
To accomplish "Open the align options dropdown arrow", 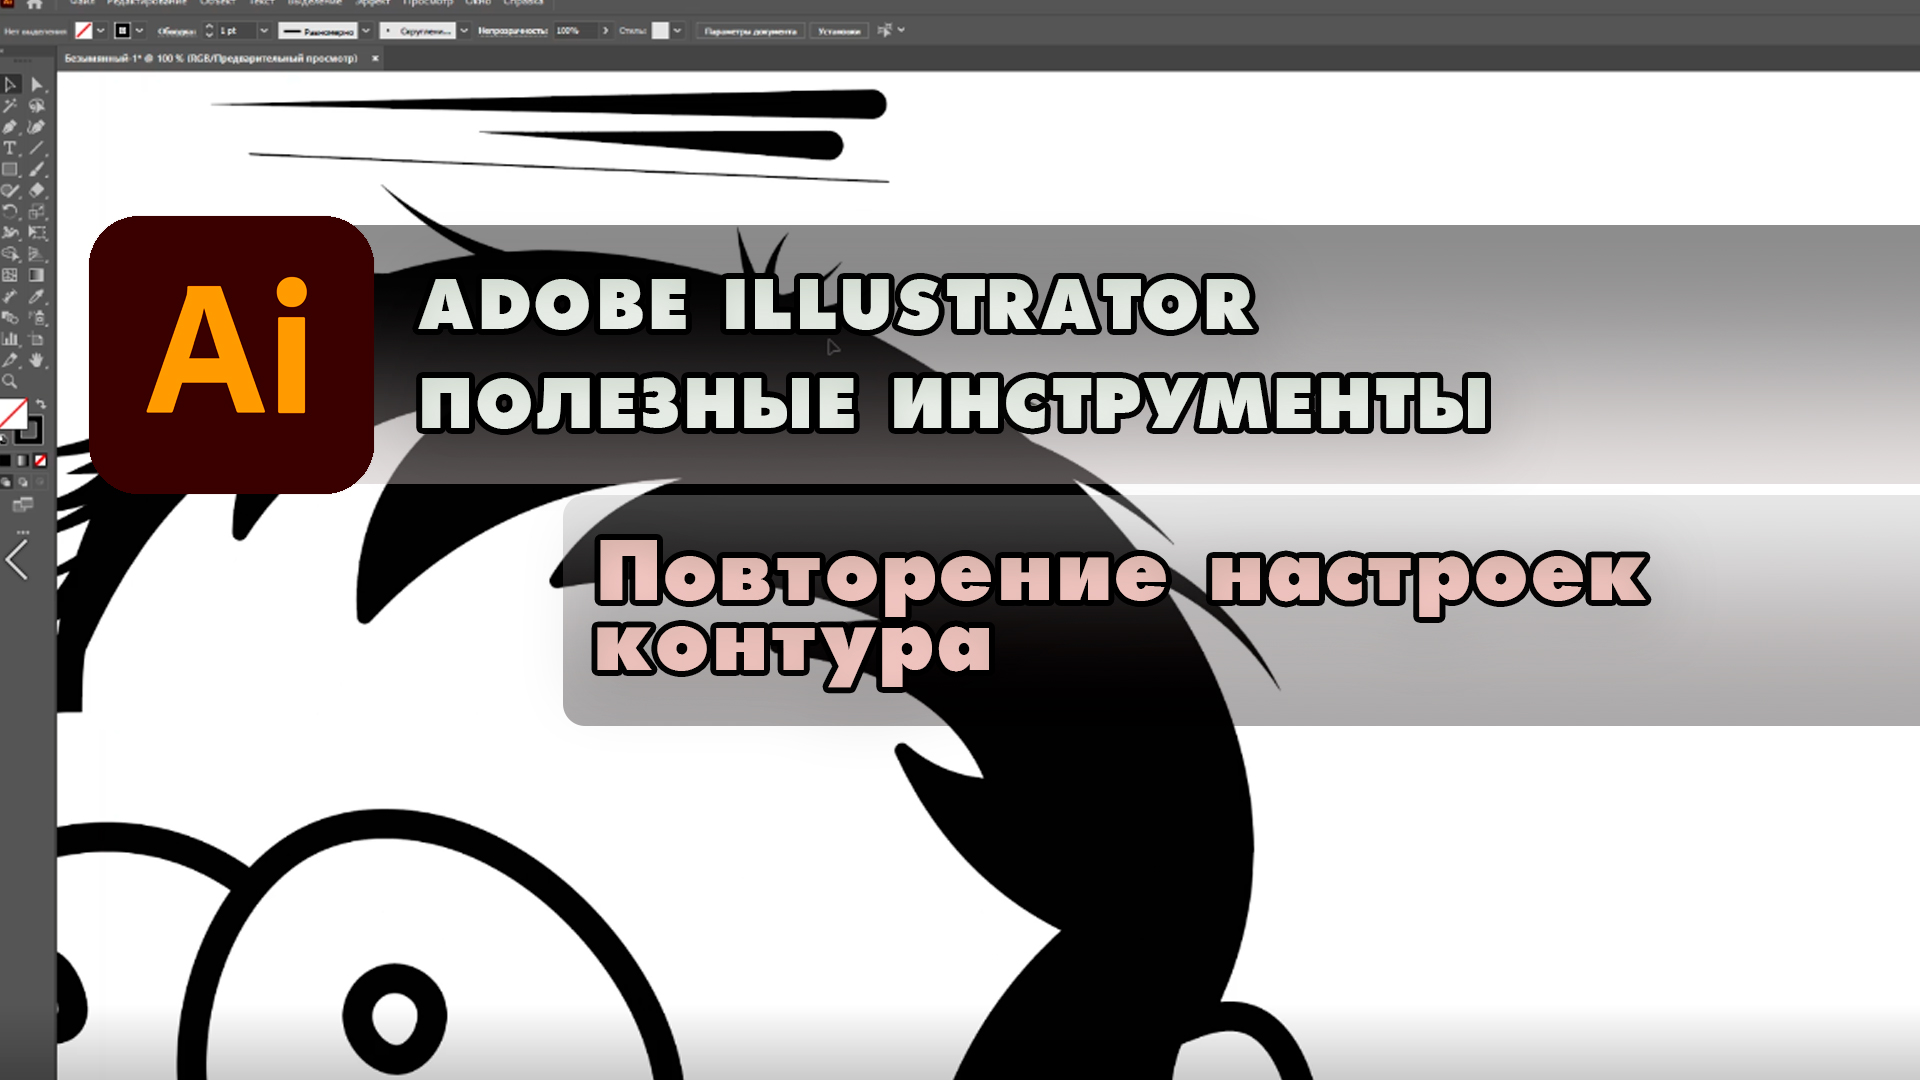I will coord(901,31).
